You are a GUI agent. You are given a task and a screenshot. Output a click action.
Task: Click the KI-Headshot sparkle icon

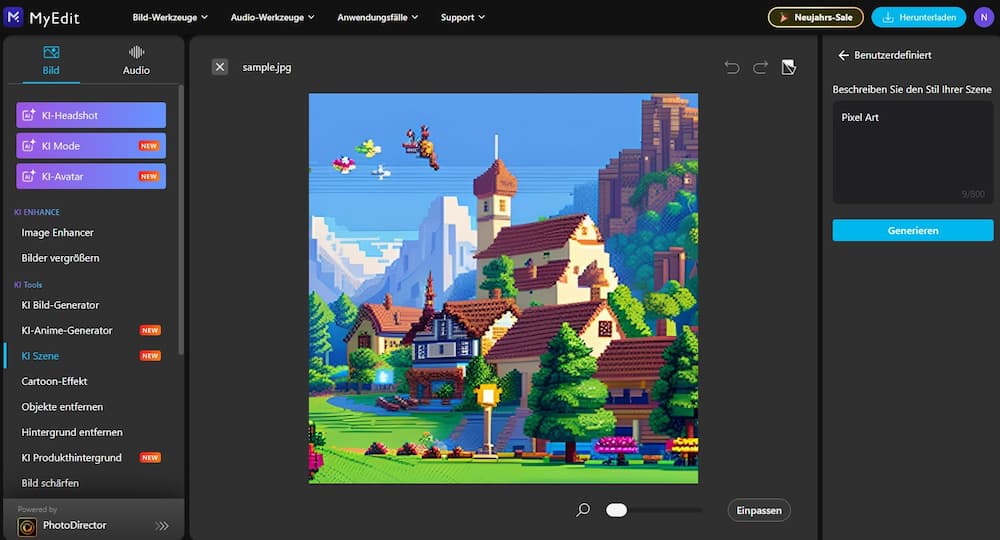(x=29, y=115)
